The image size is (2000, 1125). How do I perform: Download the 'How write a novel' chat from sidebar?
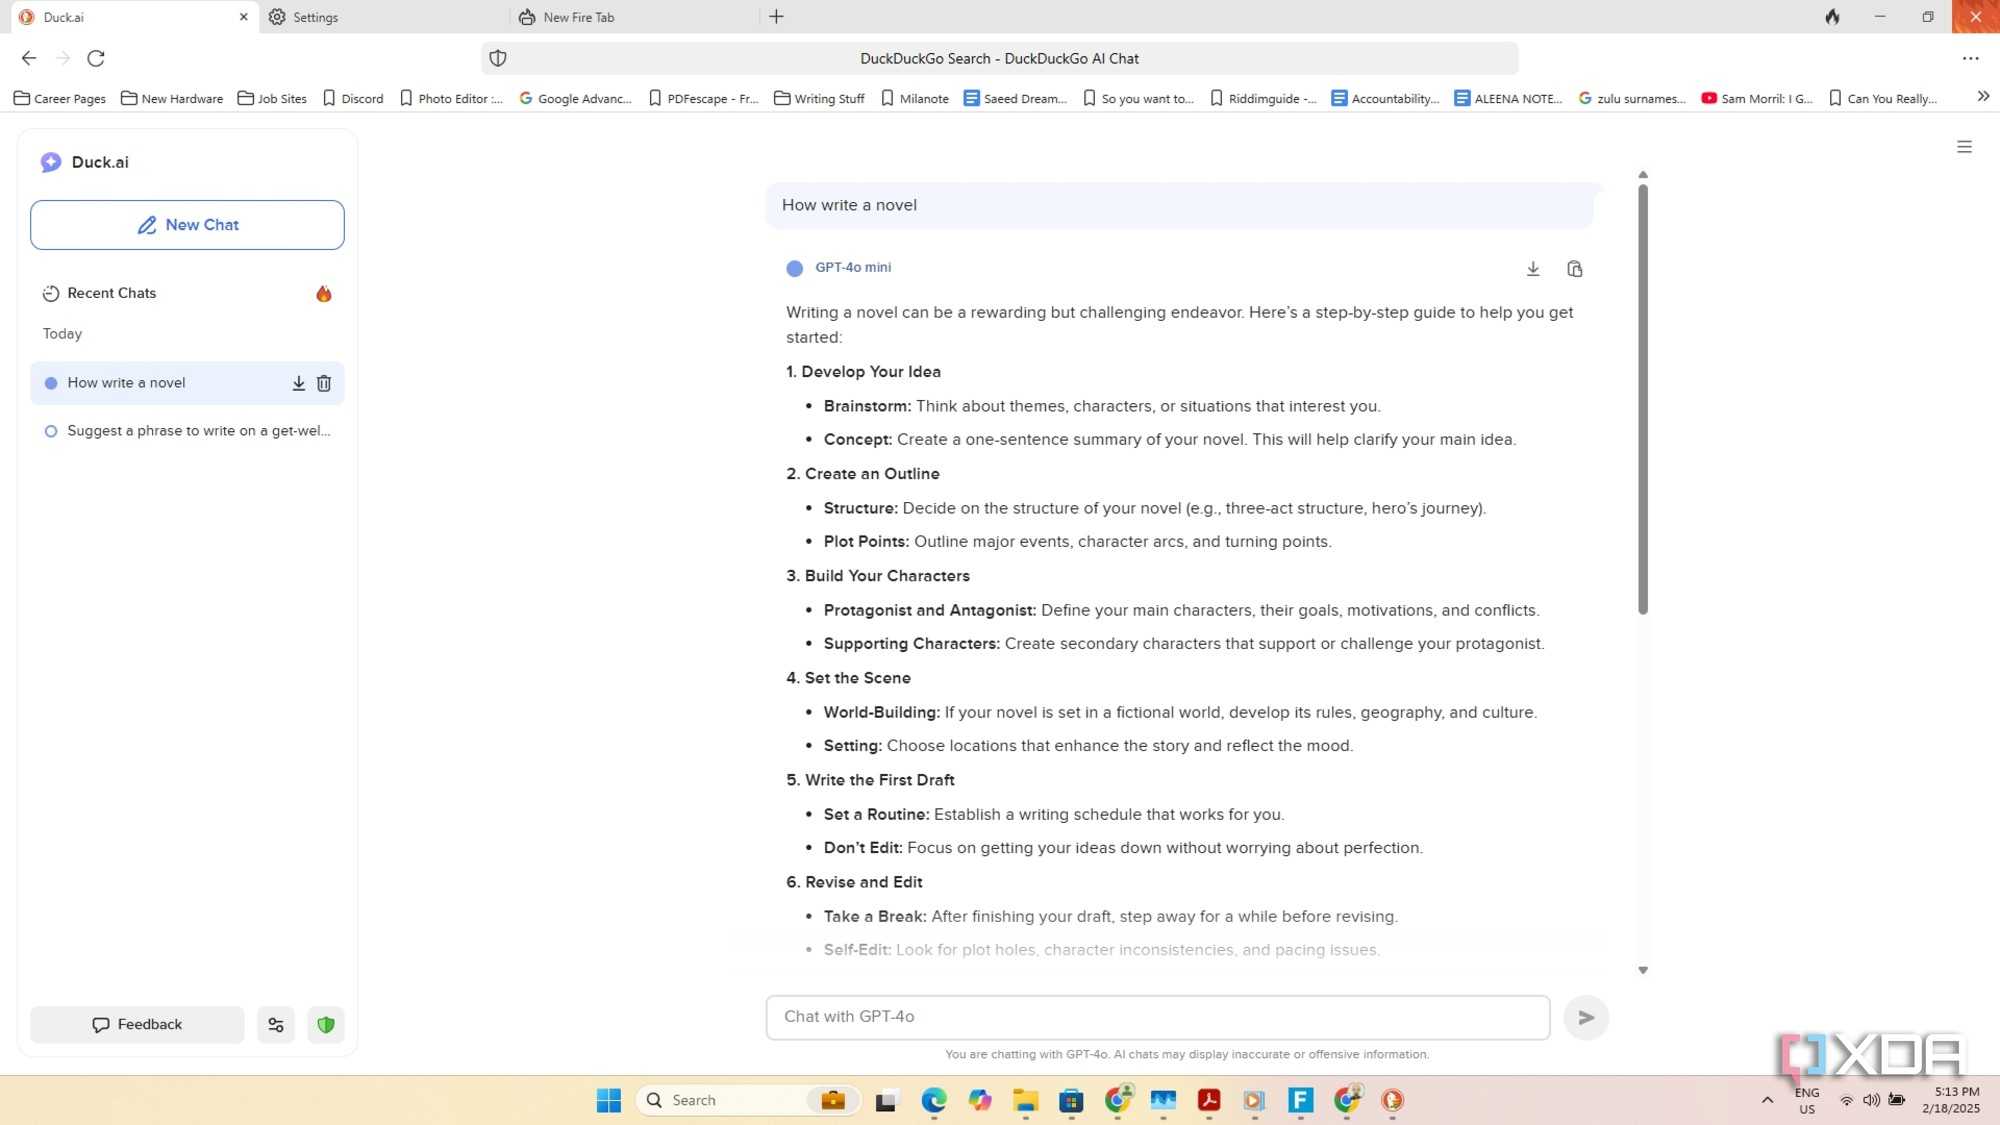tap(298, 383)
